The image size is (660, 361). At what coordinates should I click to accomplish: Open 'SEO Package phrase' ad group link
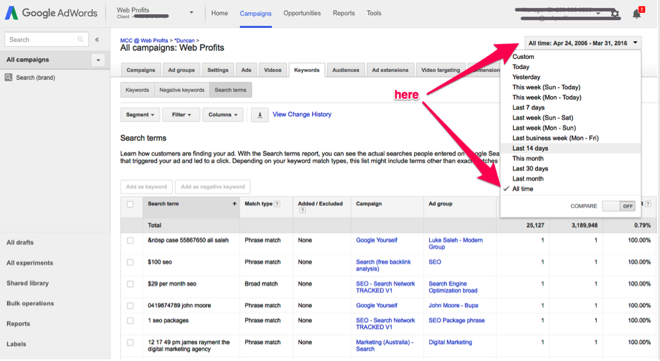coord(456,321)
